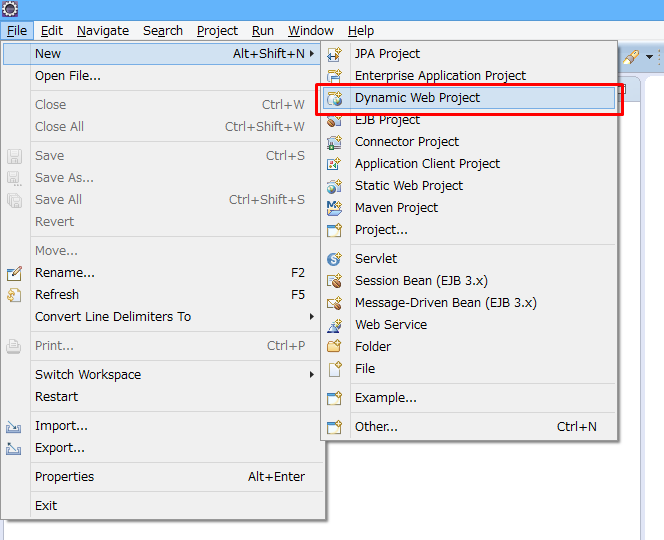Click the Alt+Shift+N shortcut text
Screen dimensions: 664x540
269,54
